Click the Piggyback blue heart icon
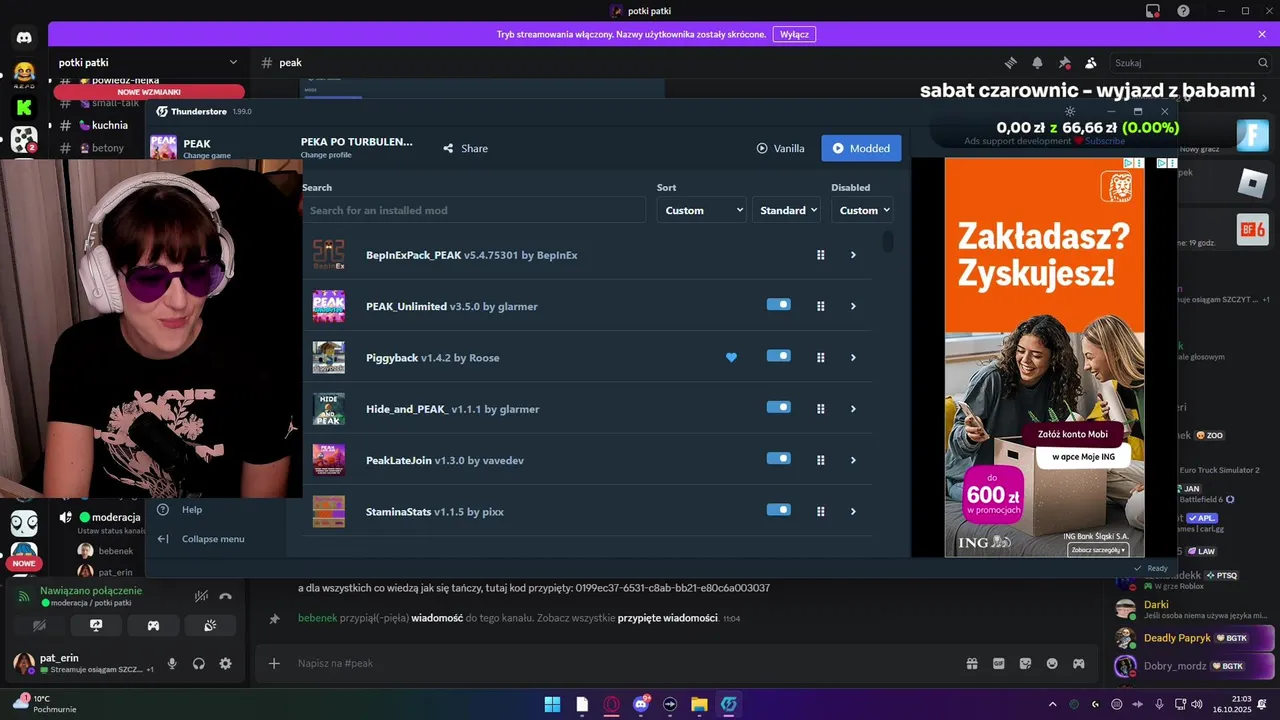The image size is (1280, 720). pyautogui.click(x=731, y=357)
